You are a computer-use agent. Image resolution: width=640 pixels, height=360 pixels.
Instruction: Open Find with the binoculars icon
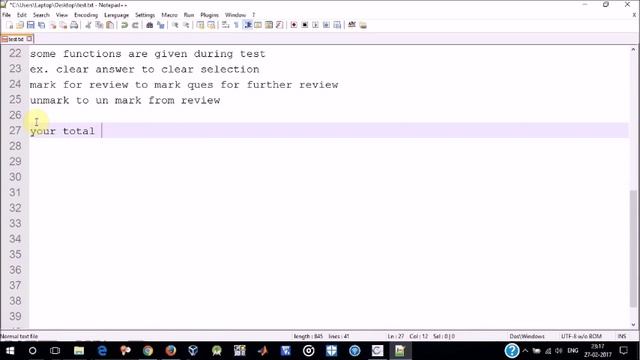(150, 25)
